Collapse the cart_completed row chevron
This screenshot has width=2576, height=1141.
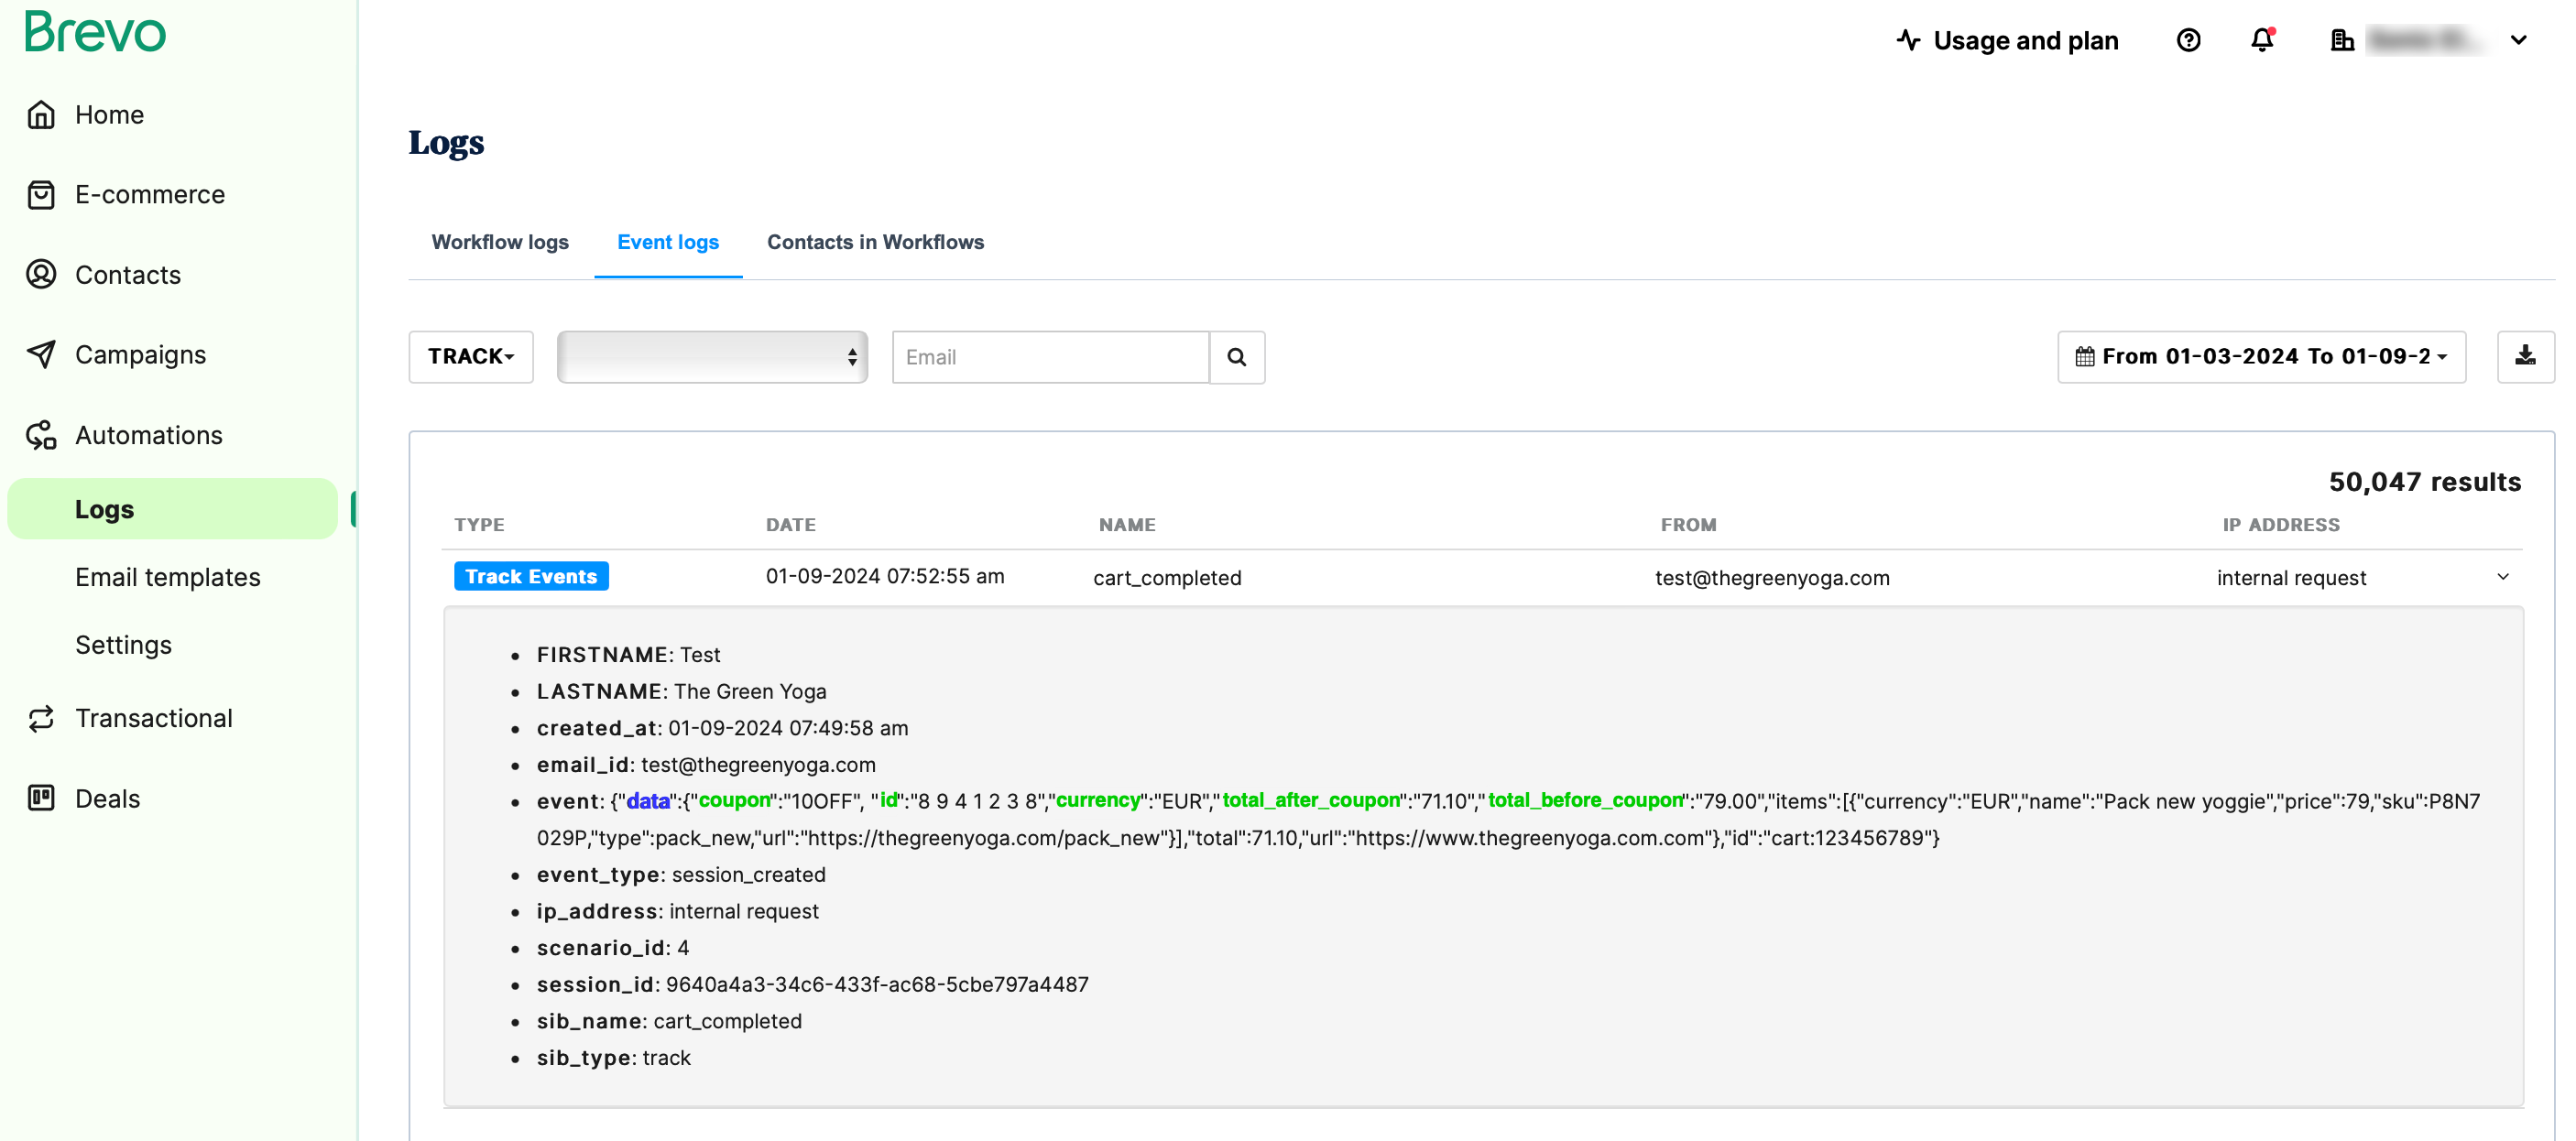point(2503,577)
